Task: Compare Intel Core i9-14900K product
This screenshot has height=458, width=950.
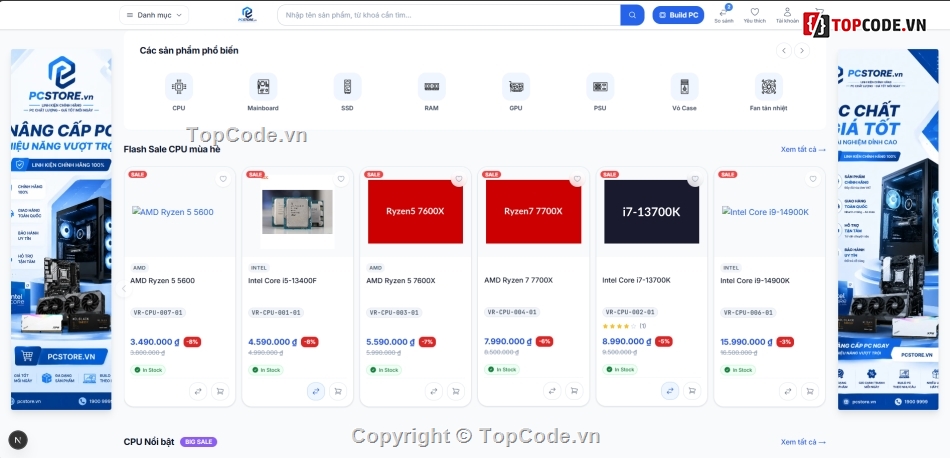Action: 788,391
